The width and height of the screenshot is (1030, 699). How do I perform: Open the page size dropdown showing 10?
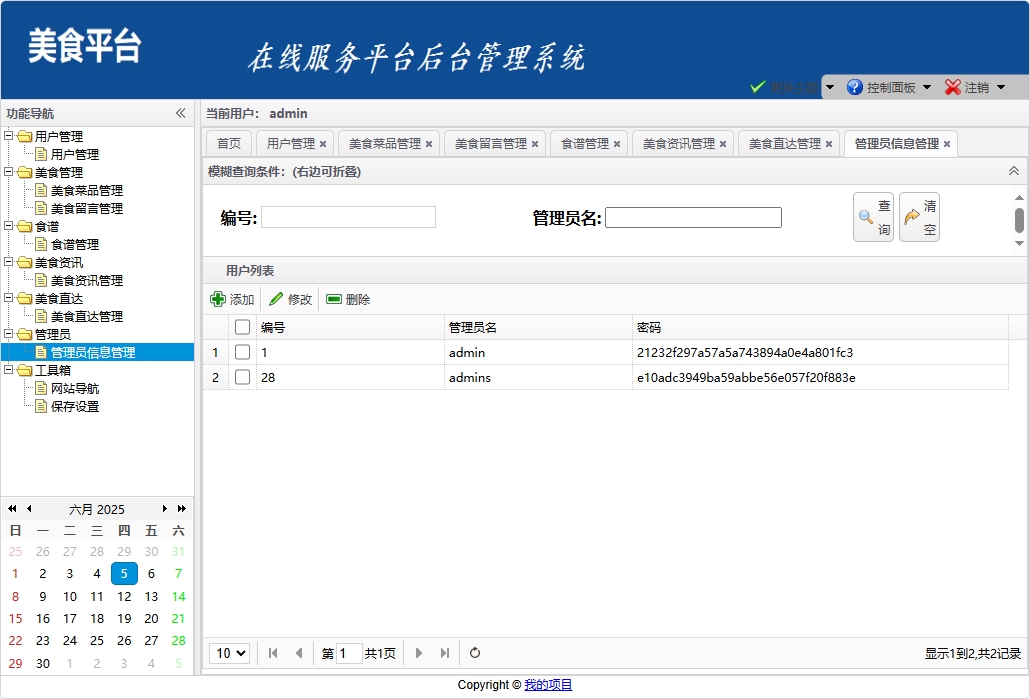[x=229, y=653]
